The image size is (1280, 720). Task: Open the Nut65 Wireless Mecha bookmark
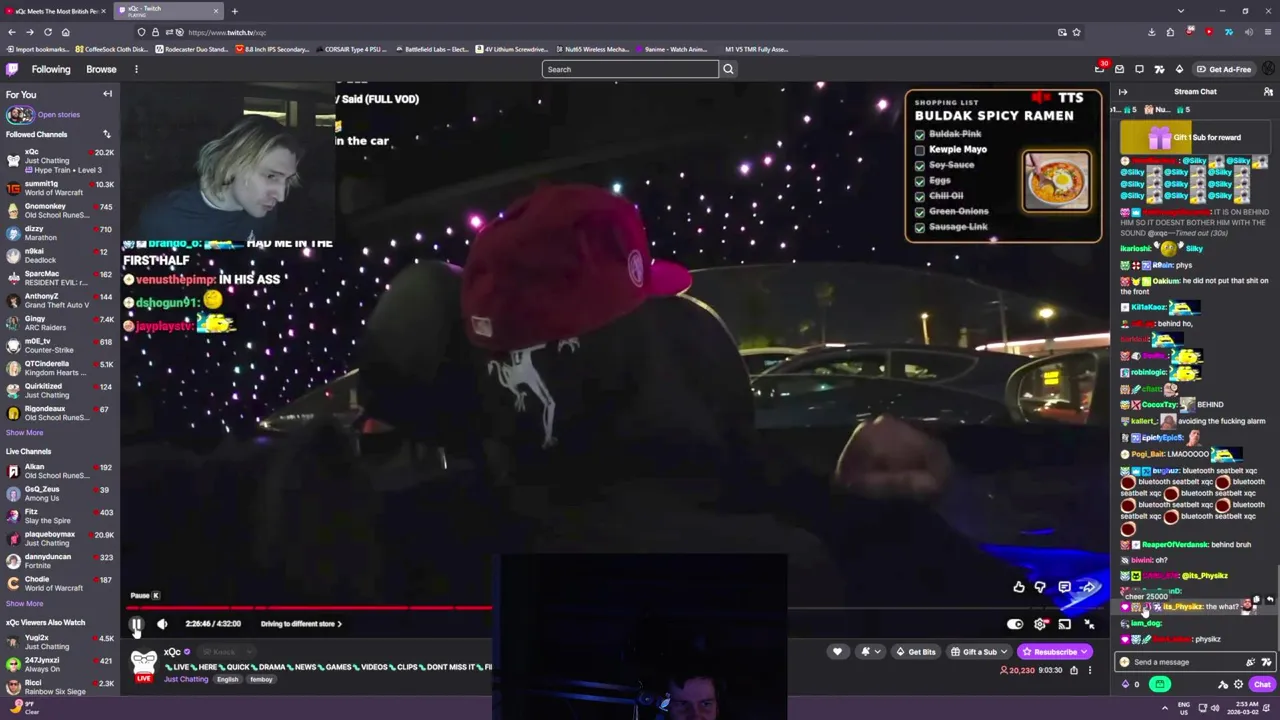click(592, 49)
